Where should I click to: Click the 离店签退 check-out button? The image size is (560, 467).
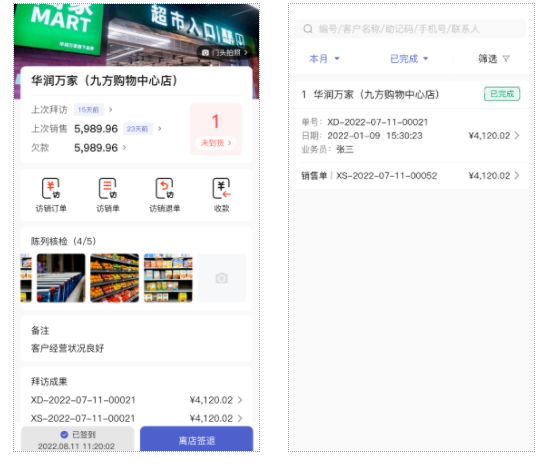pyautogui.click(x=197, y=439)
